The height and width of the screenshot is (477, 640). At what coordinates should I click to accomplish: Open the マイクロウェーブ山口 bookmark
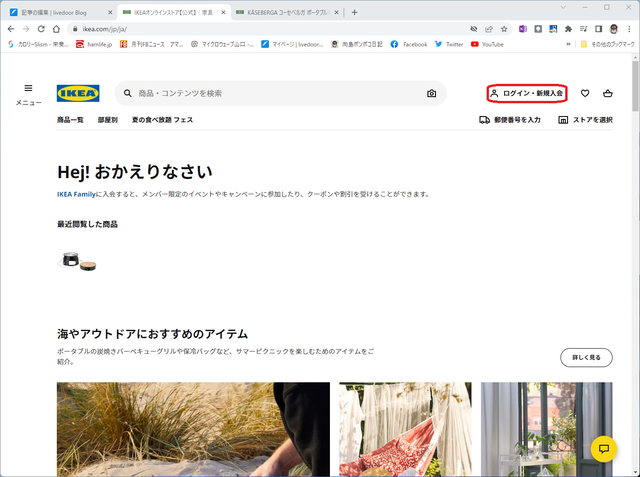point(222,44)
